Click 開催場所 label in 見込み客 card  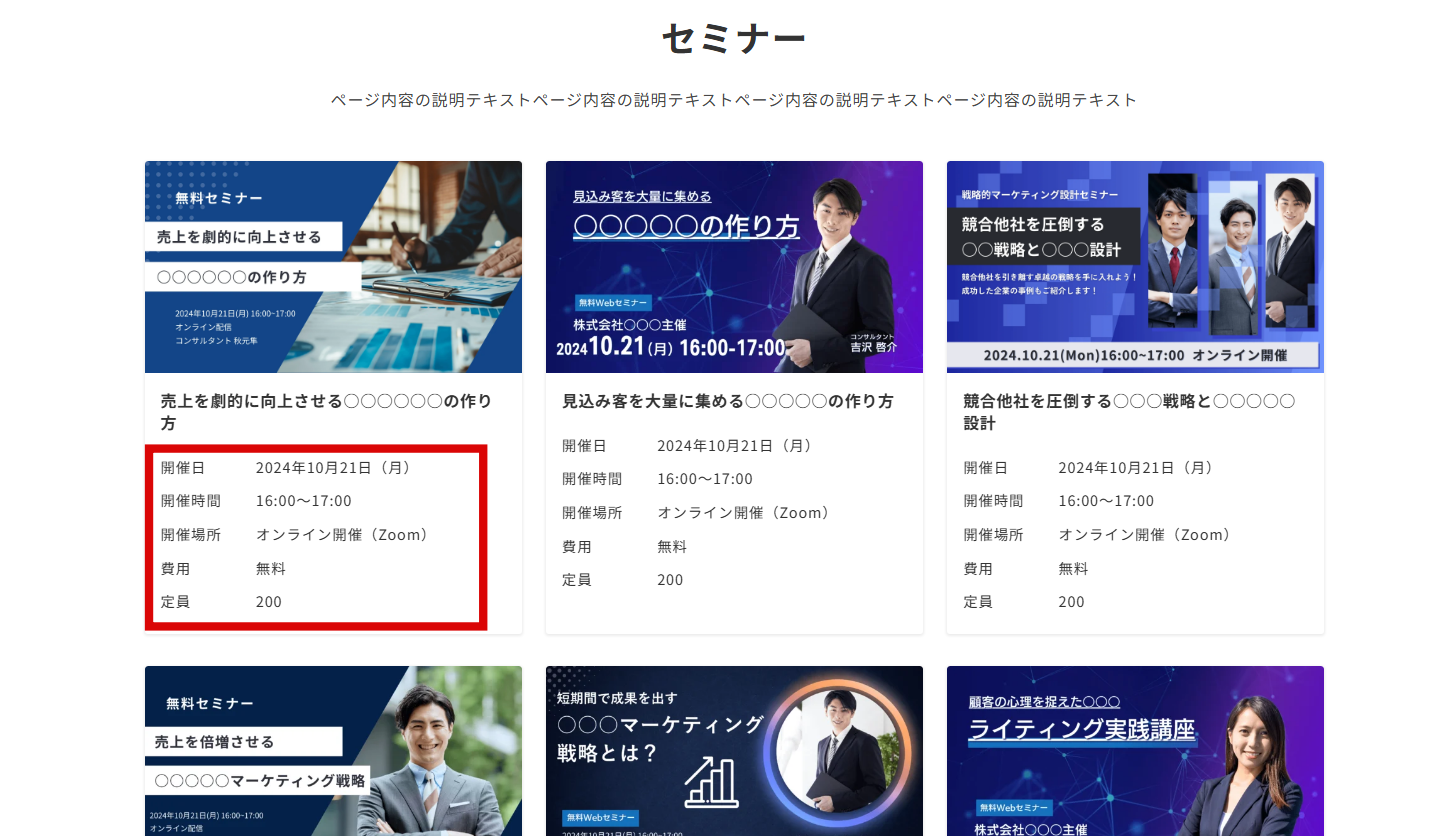[x=592, y=513]
